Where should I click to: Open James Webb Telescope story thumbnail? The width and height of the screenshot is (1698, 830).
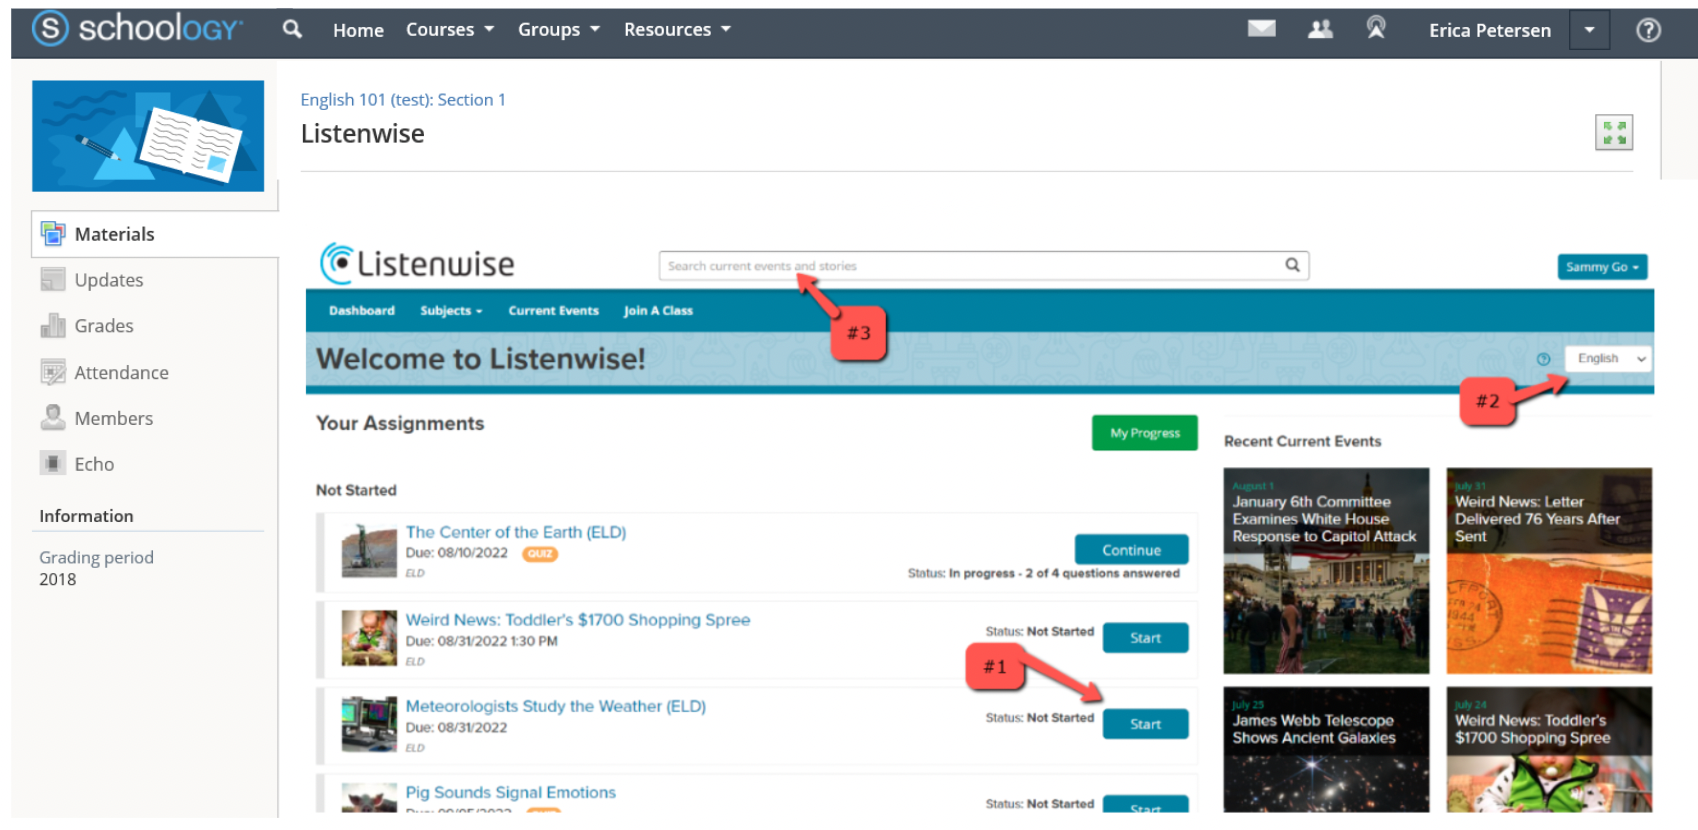[1325, 749]
